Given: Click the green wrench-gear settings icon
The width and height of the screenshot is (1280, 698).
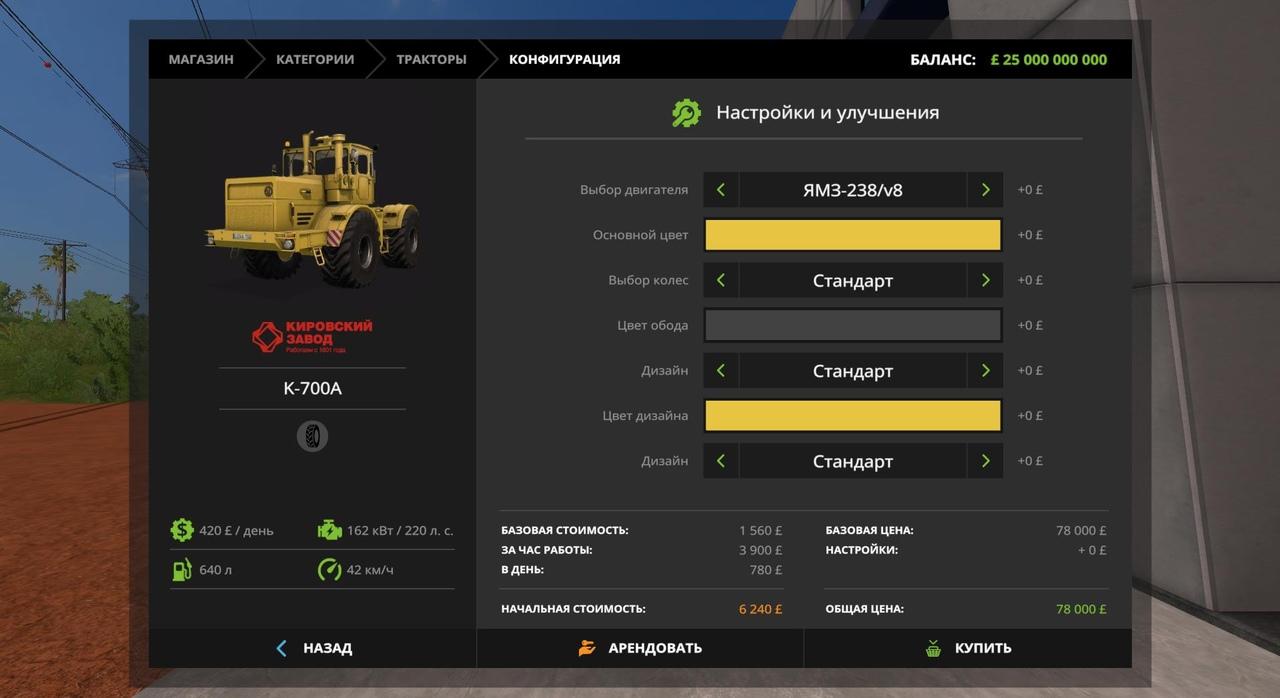Looking at the screenshot, I should click(x=686, y=113).
